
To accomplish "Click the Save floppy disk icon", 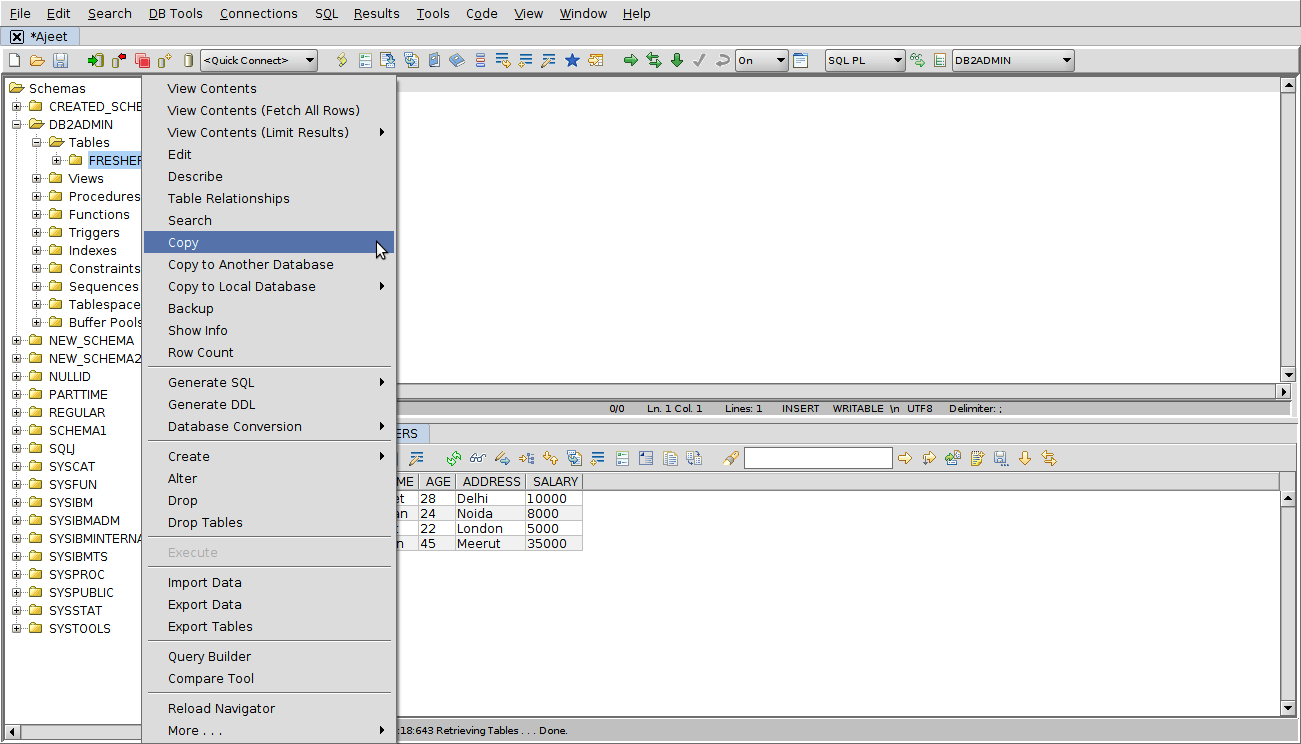I will pos(60,61).
